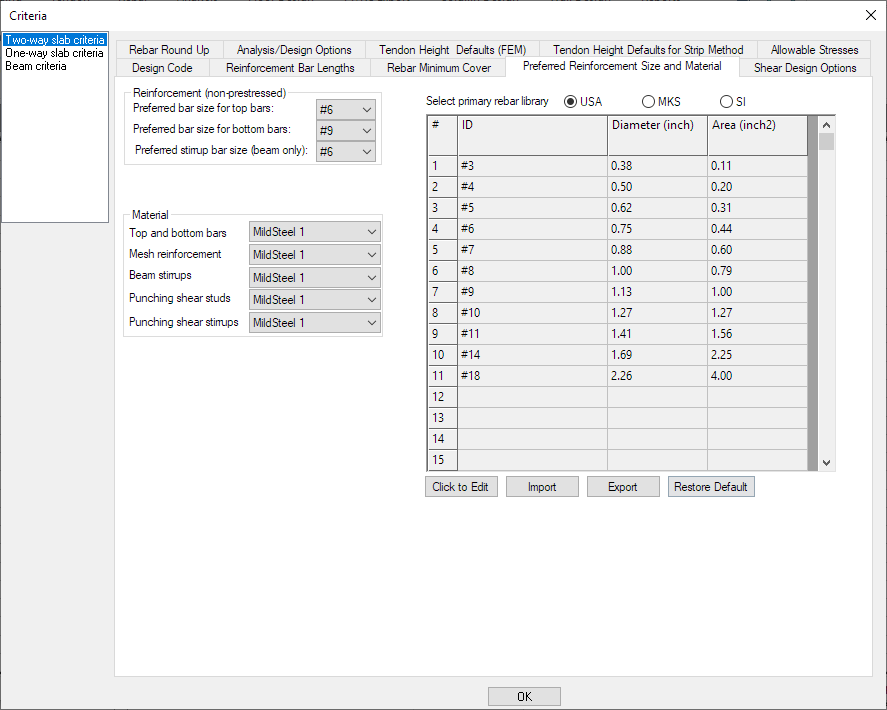This screenshot has height=710, width=887.
Task: Switch to Rebar Round Up tab
Action: 169,50
